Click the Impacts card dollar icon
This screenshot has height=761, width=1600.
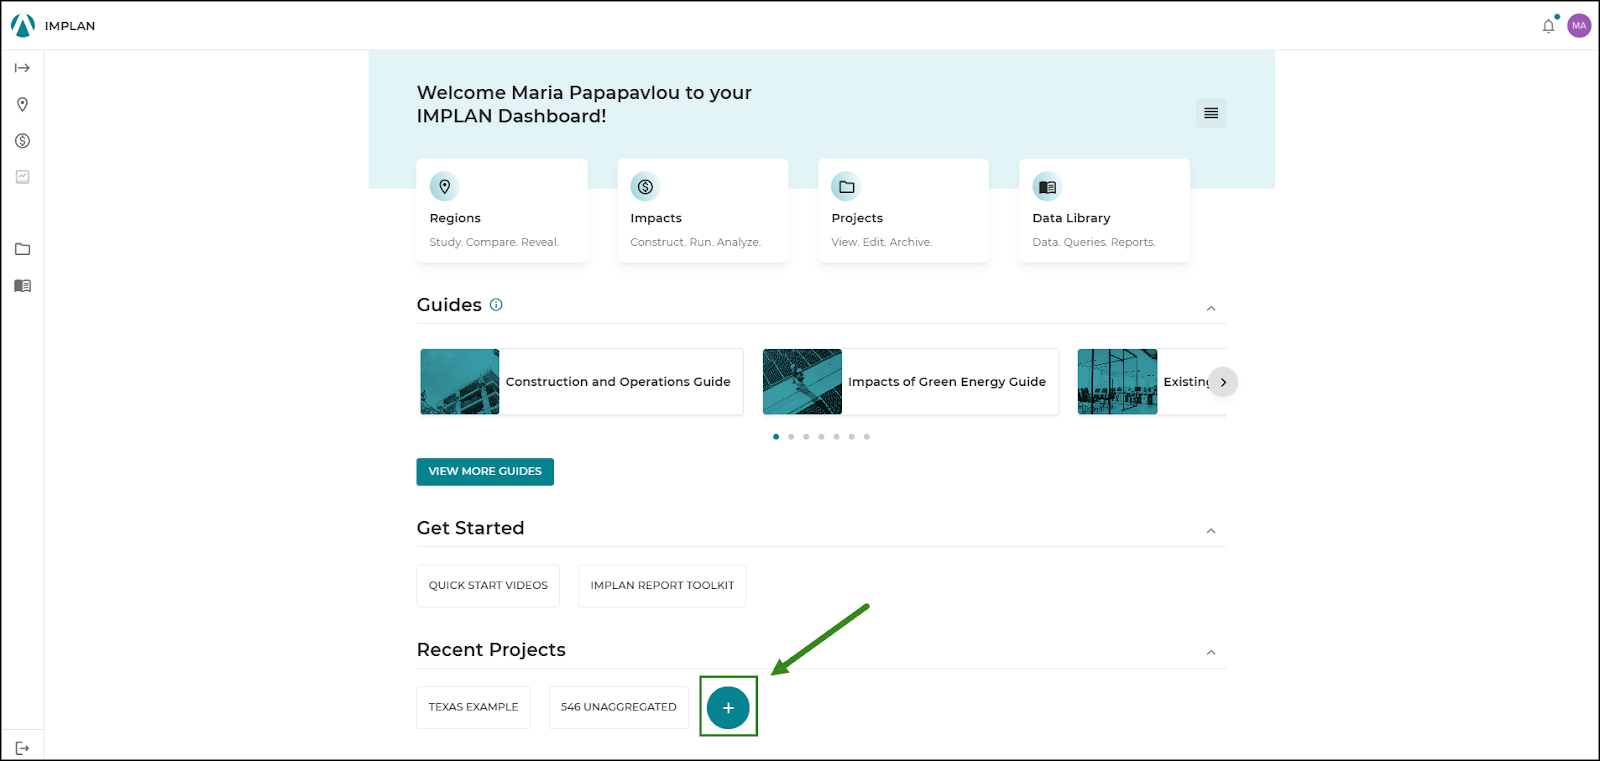pyautogui.click(x=645, y=187)
